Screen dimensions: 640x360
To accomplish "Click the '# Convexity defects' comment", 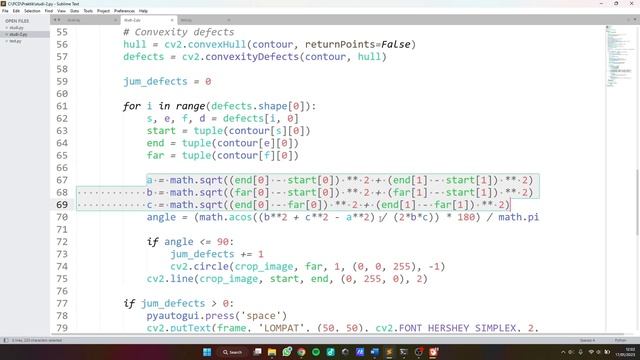I will tap(179, 32).
